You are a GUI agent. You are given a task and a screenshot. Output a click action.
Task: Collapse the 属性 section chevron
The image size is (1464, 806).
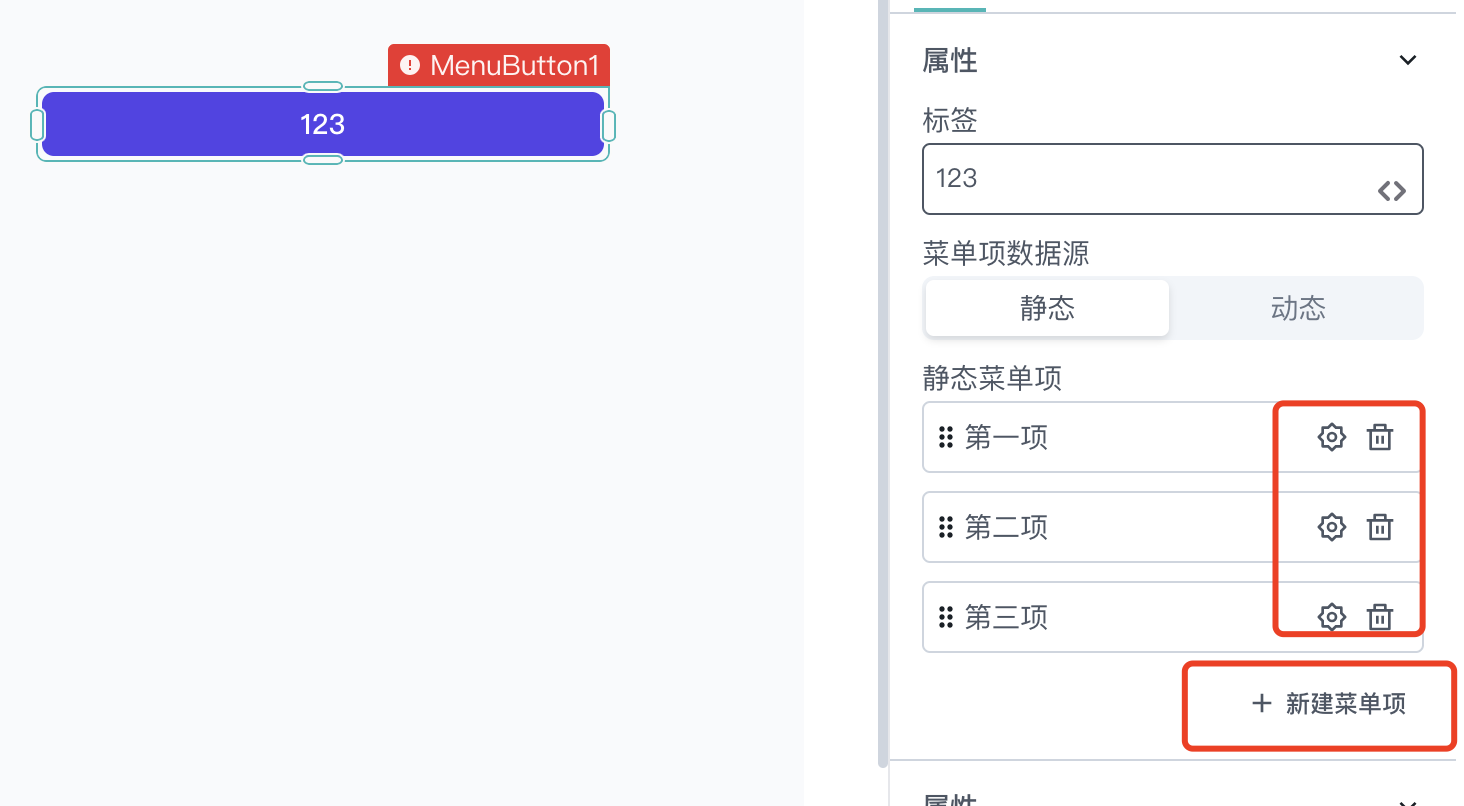click(1408, 60)
